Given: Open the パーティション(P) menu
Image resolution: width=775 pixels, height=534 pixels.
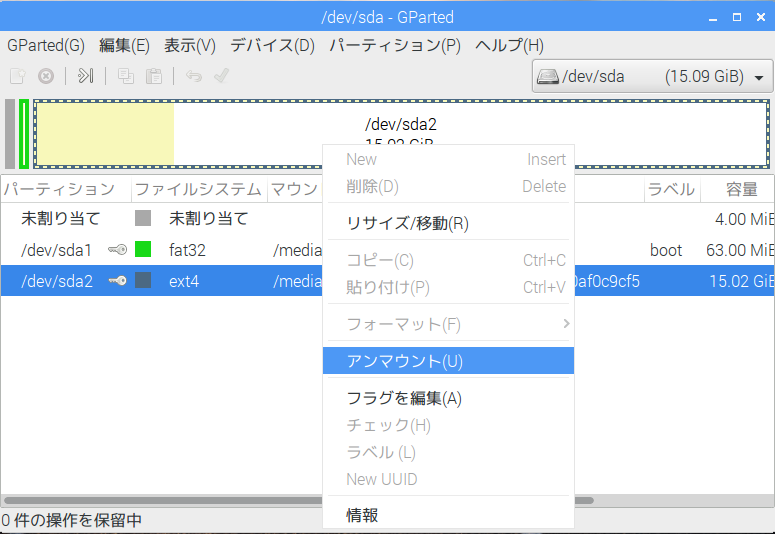Looking at the screenshot, I should [395, 45].
